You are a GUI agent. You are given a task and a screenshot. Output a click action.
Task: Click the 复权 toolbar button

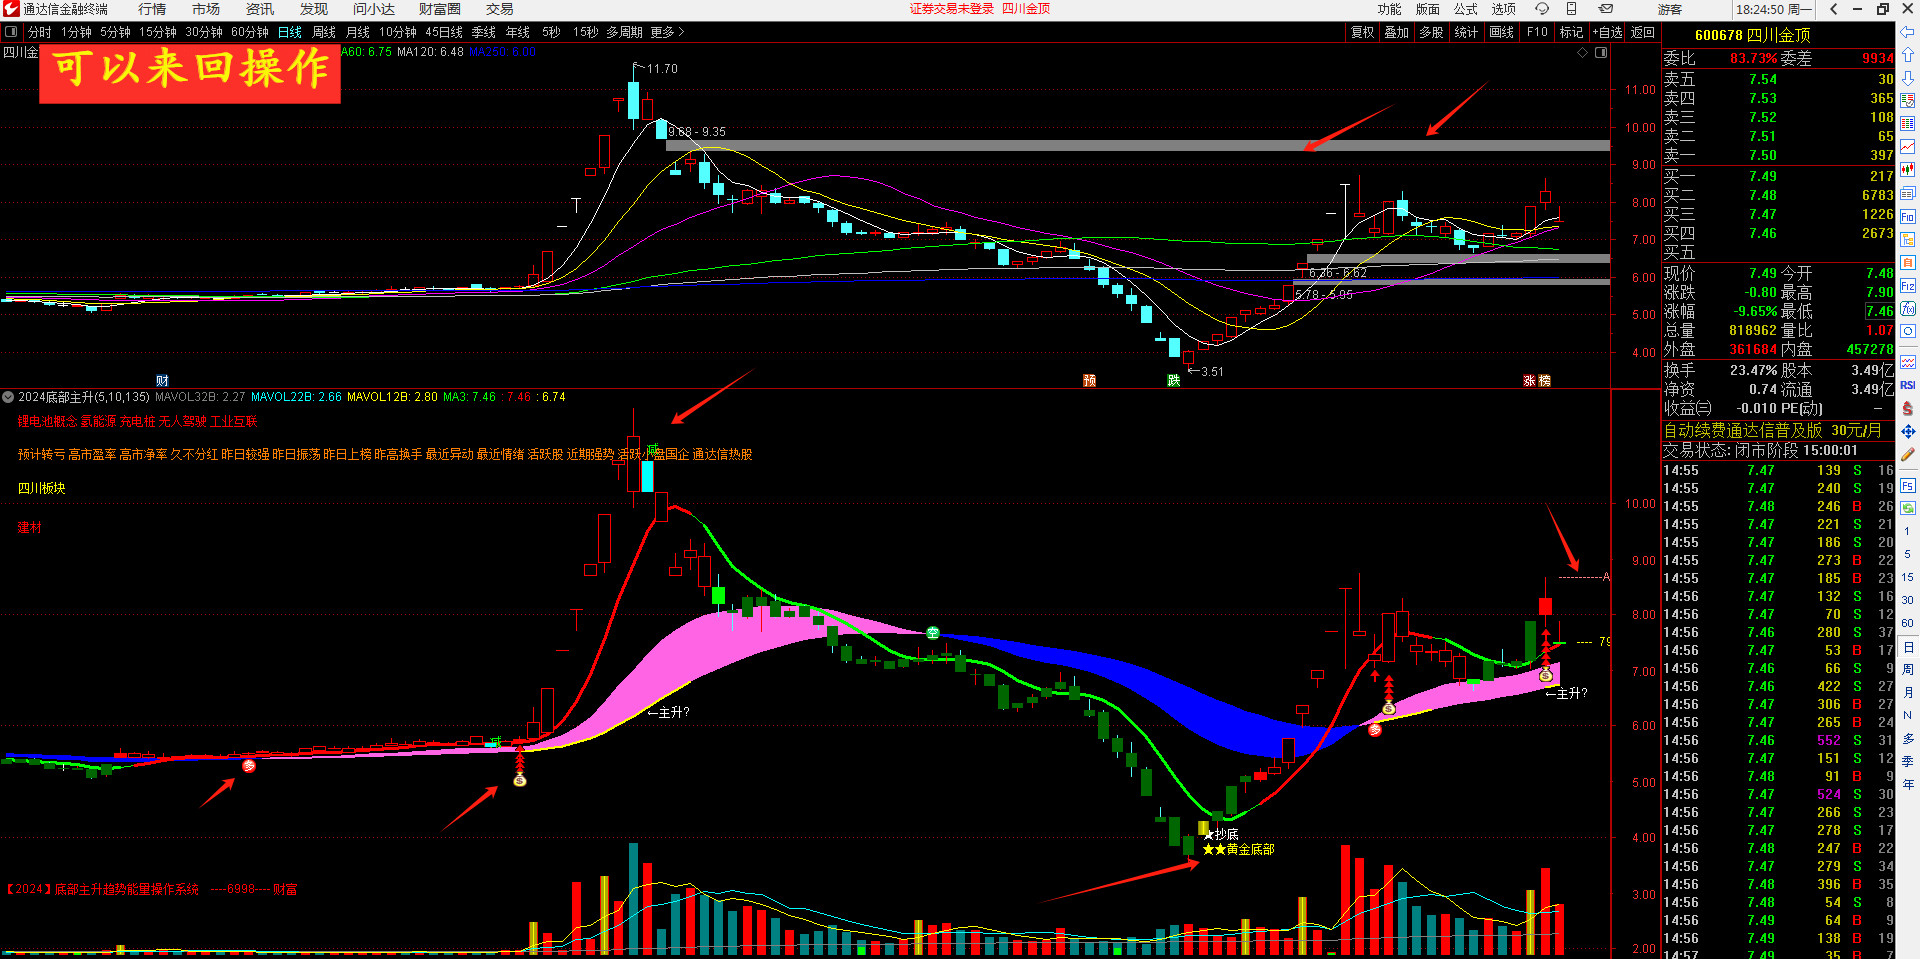1363,32
